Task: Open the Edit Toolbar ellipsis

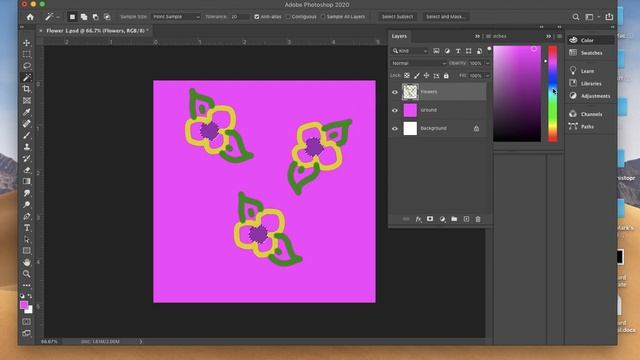Action: (27, 285)
